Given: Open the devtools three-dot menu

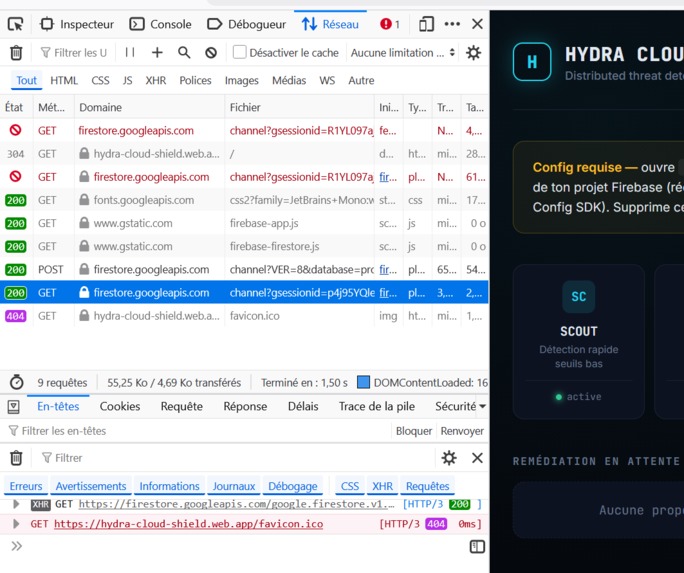Looking at the screenshot, I should [452, 24].
